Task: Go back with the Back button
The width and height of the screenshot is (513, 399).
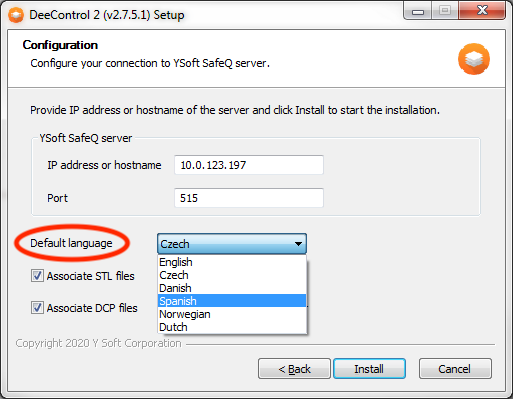Action: [294, 369]
